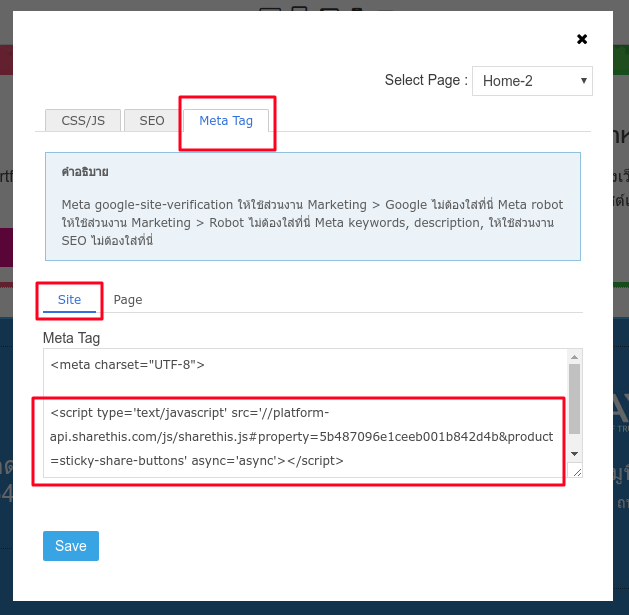This screenshot has height=615, width=629.
Task: Click the 'Select Page :' label
Action: point(426,81)
